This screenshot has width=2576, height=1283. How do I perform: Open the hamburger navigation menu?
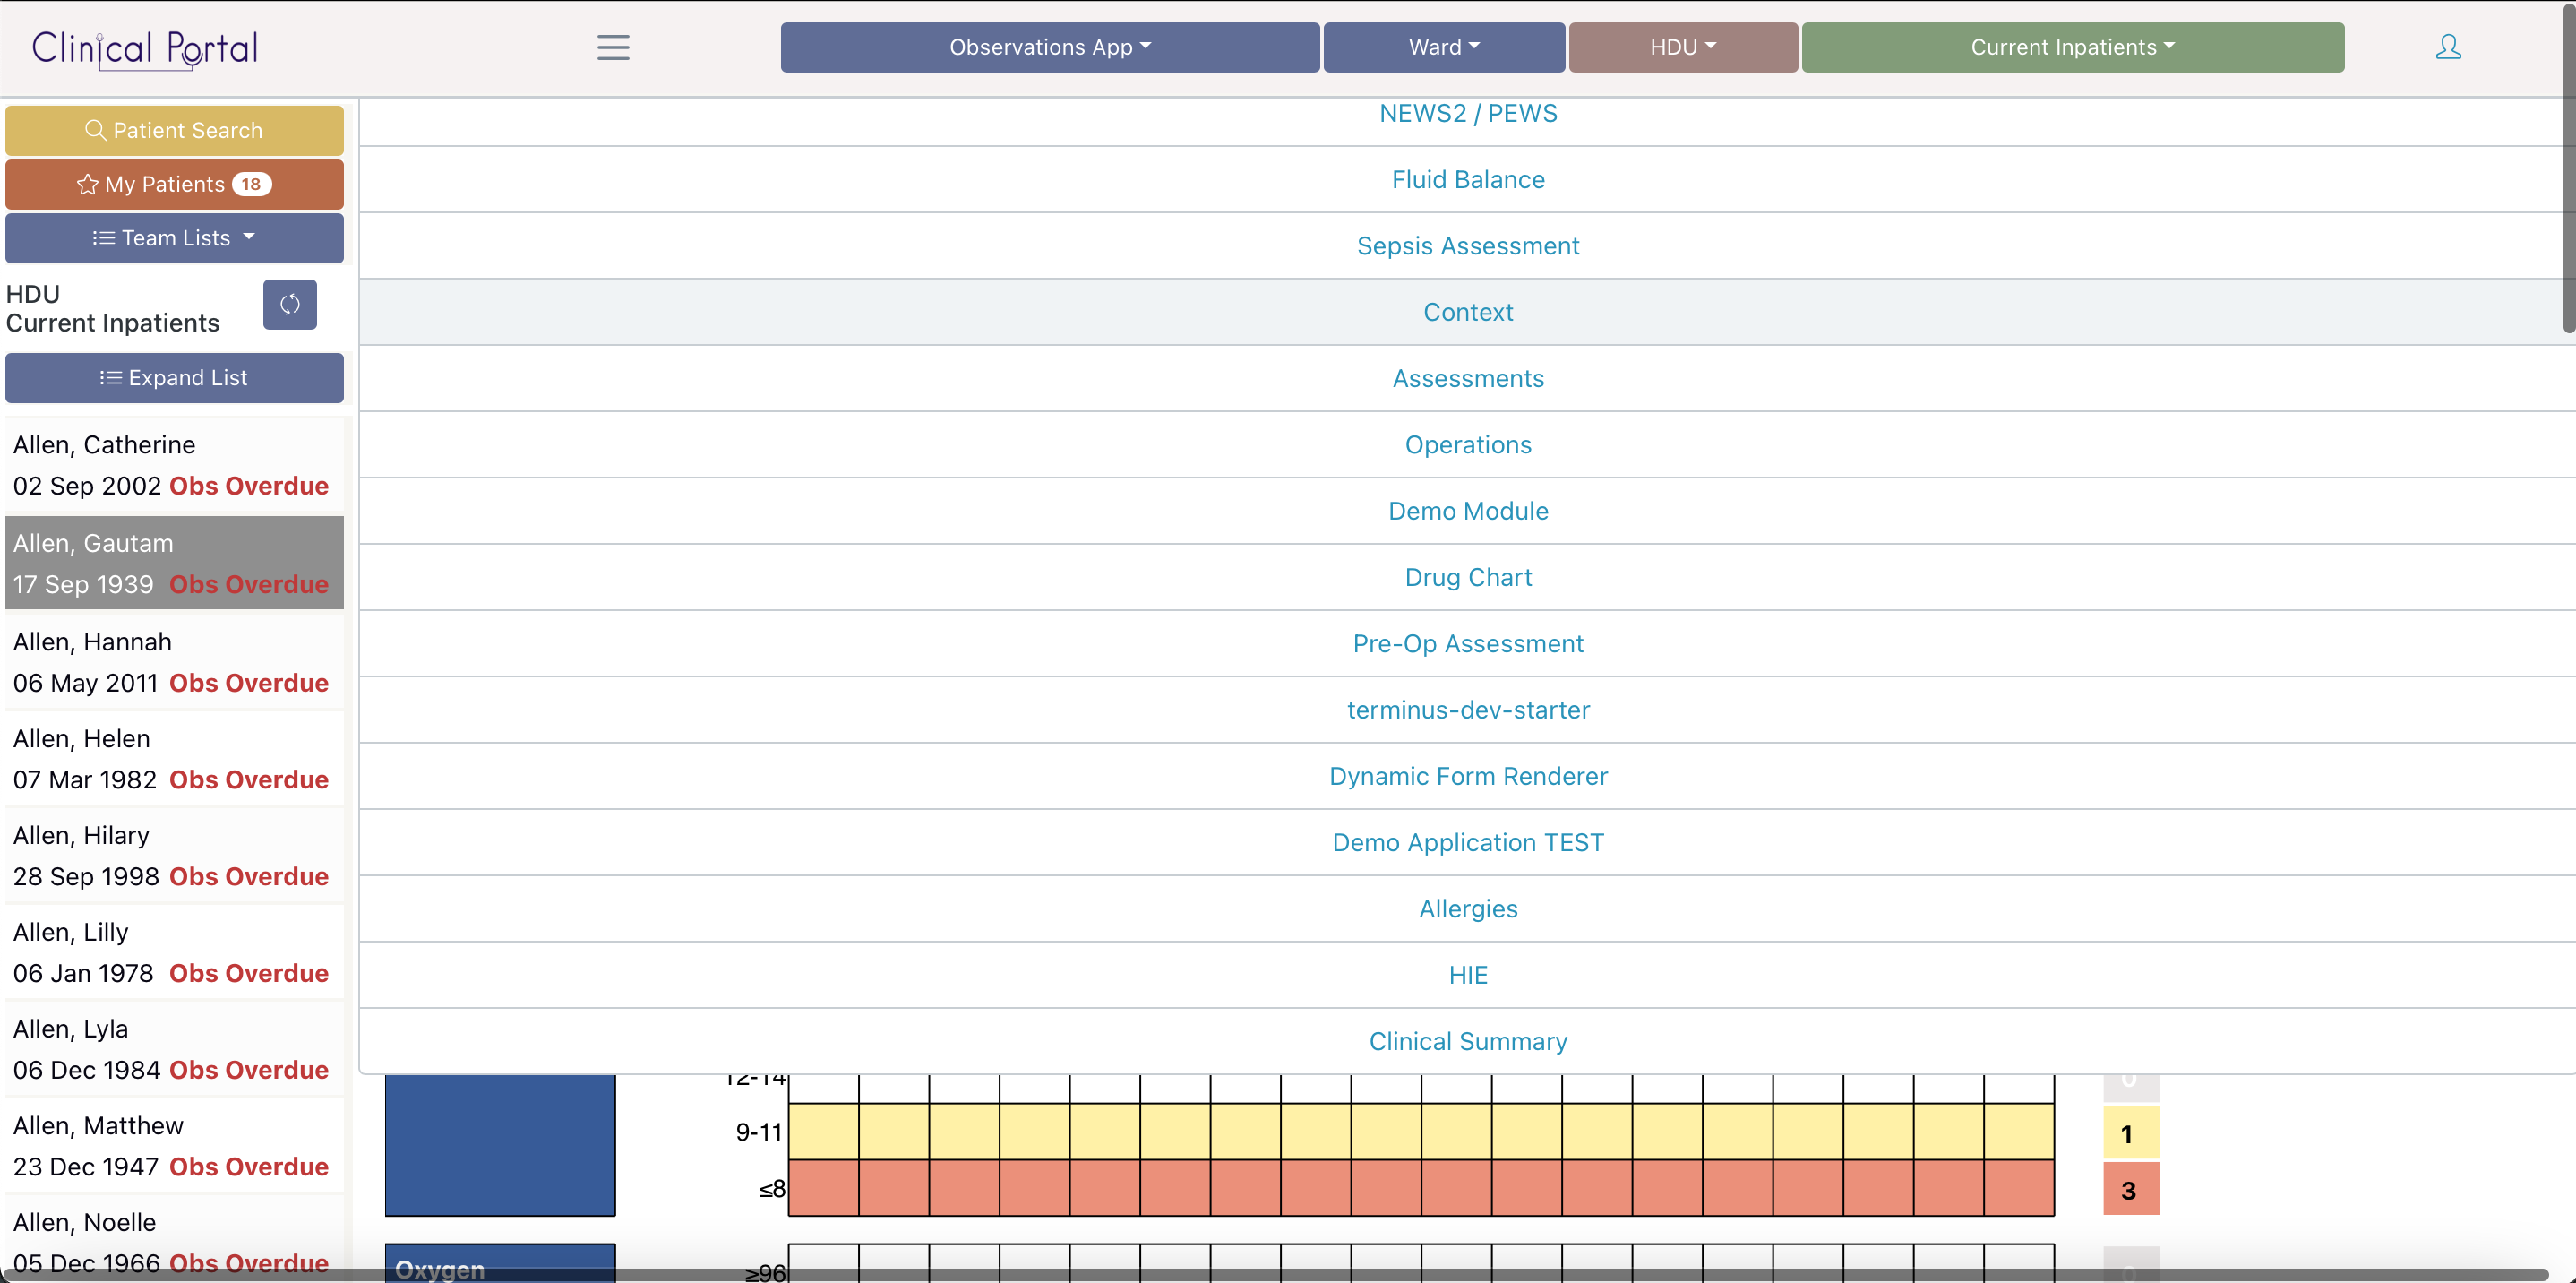coord(612,47)
